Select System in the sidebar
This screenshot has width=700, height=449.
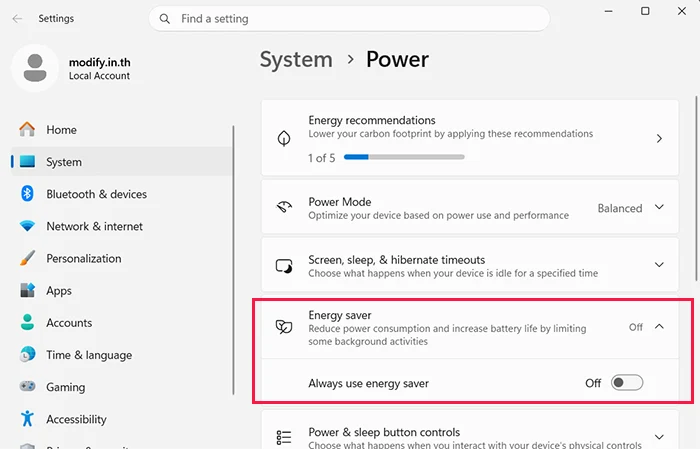pos(121,162)
